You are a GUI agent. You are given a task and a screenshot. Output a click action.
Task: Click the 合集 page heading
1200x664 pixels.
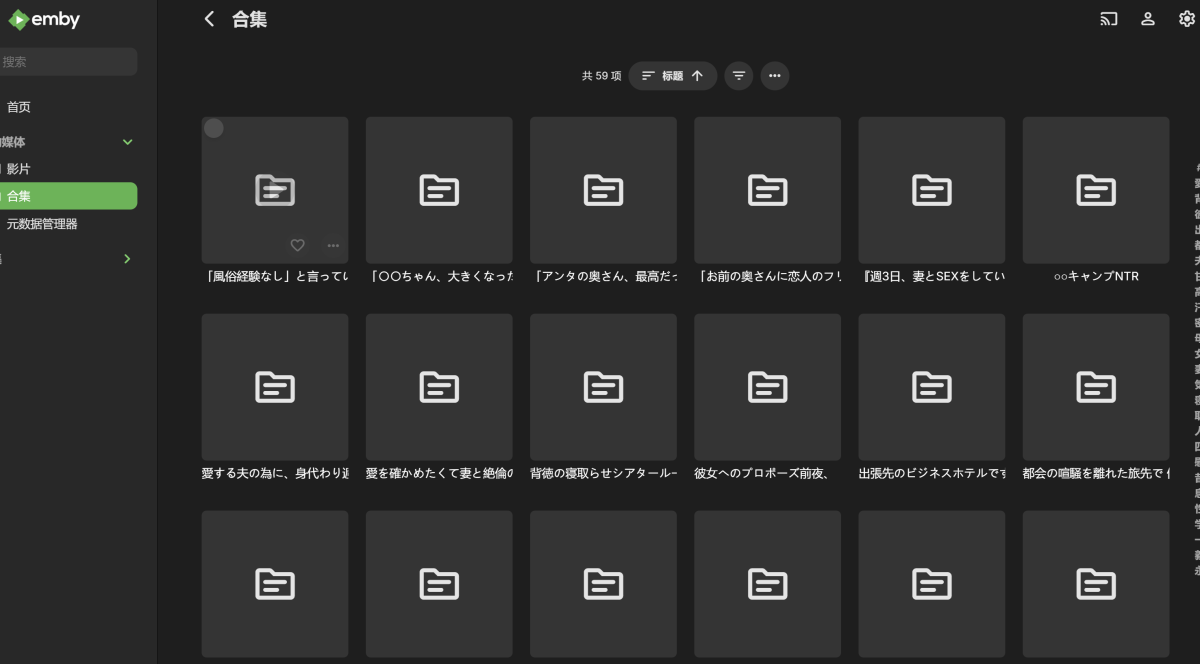coord(249,19)
